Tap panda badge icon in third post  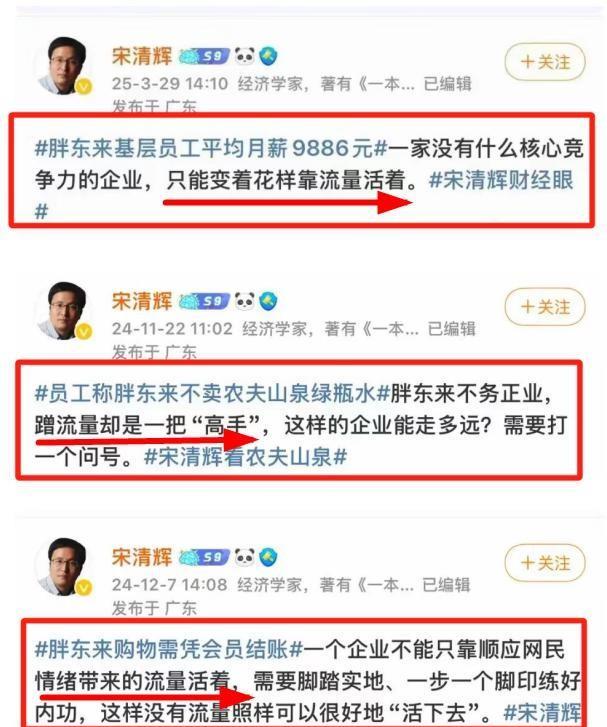pos(244,557)
